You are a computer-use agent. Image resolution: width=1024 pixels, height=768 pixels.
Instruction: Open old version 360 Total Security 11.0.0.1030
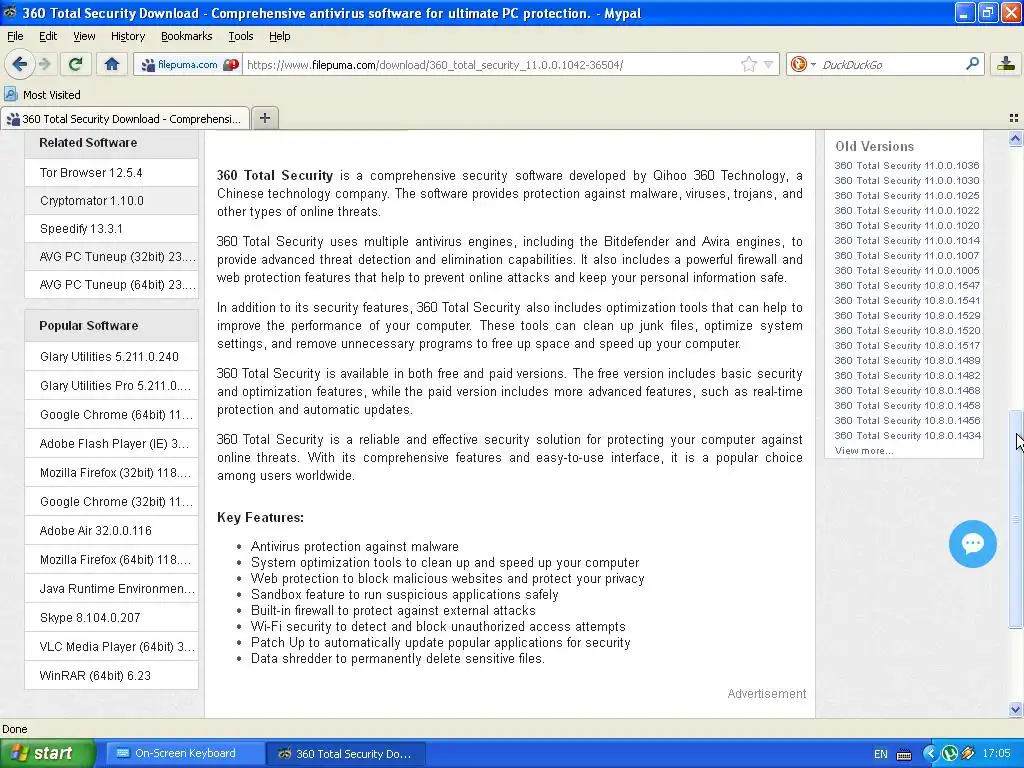point(906,181)
